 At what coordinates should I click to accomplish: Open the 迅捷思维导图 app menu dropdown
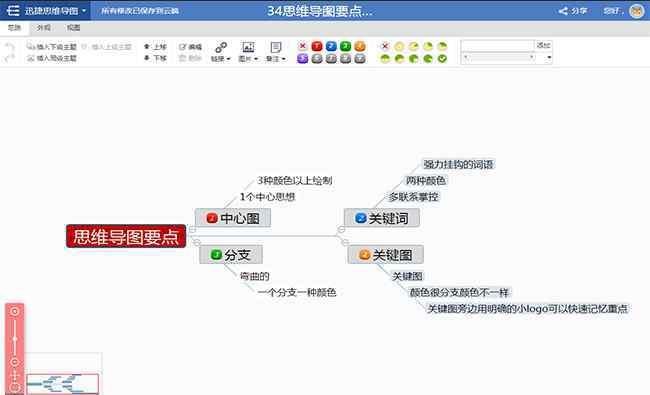coord(84,10)
